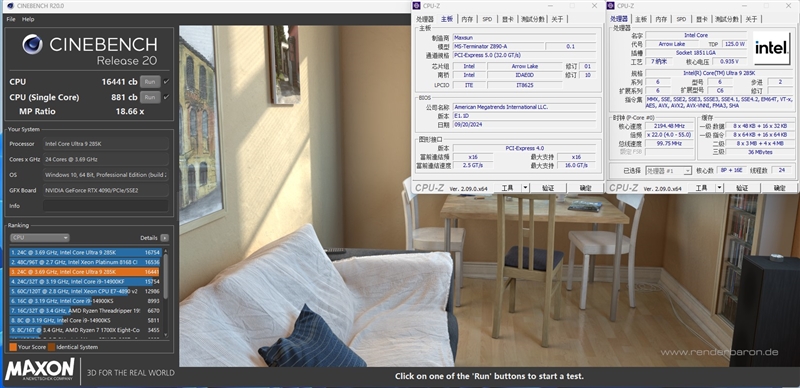Select the Xeon E7-4890 v2 ranking row

(85, 291)
